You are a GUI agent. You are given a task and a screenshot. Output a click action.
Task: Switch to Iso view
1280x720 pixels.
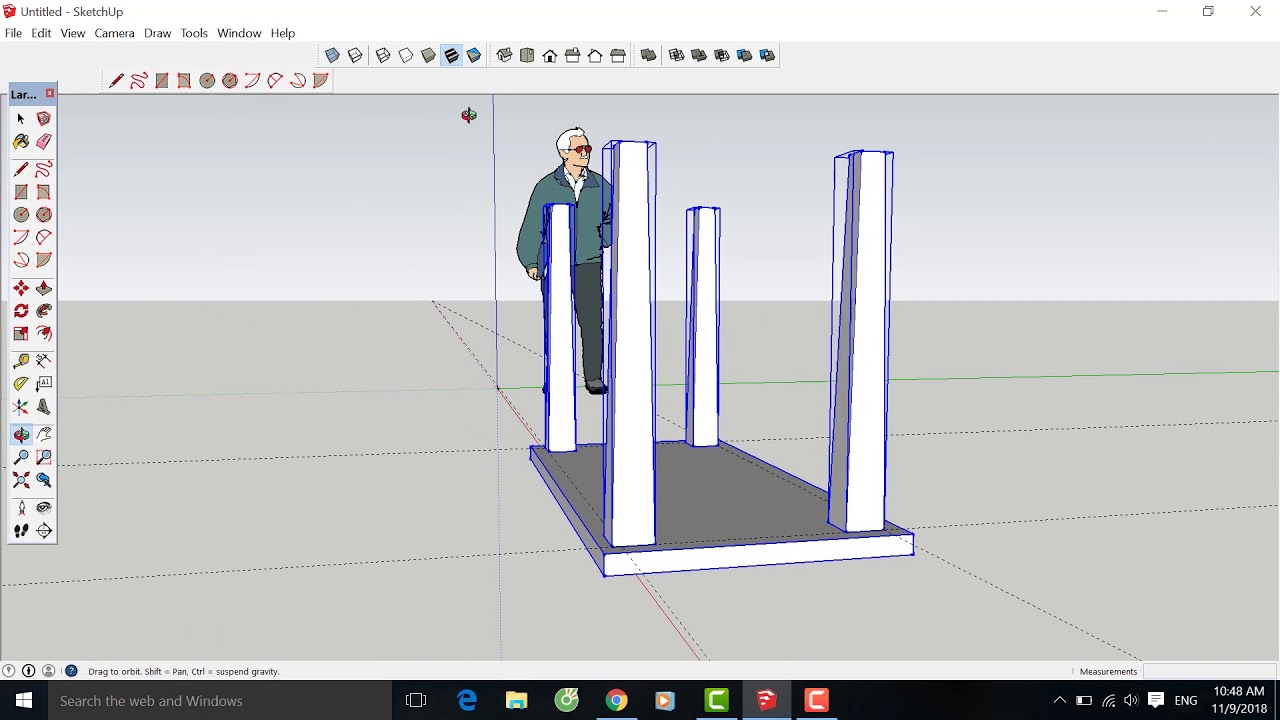504,56
